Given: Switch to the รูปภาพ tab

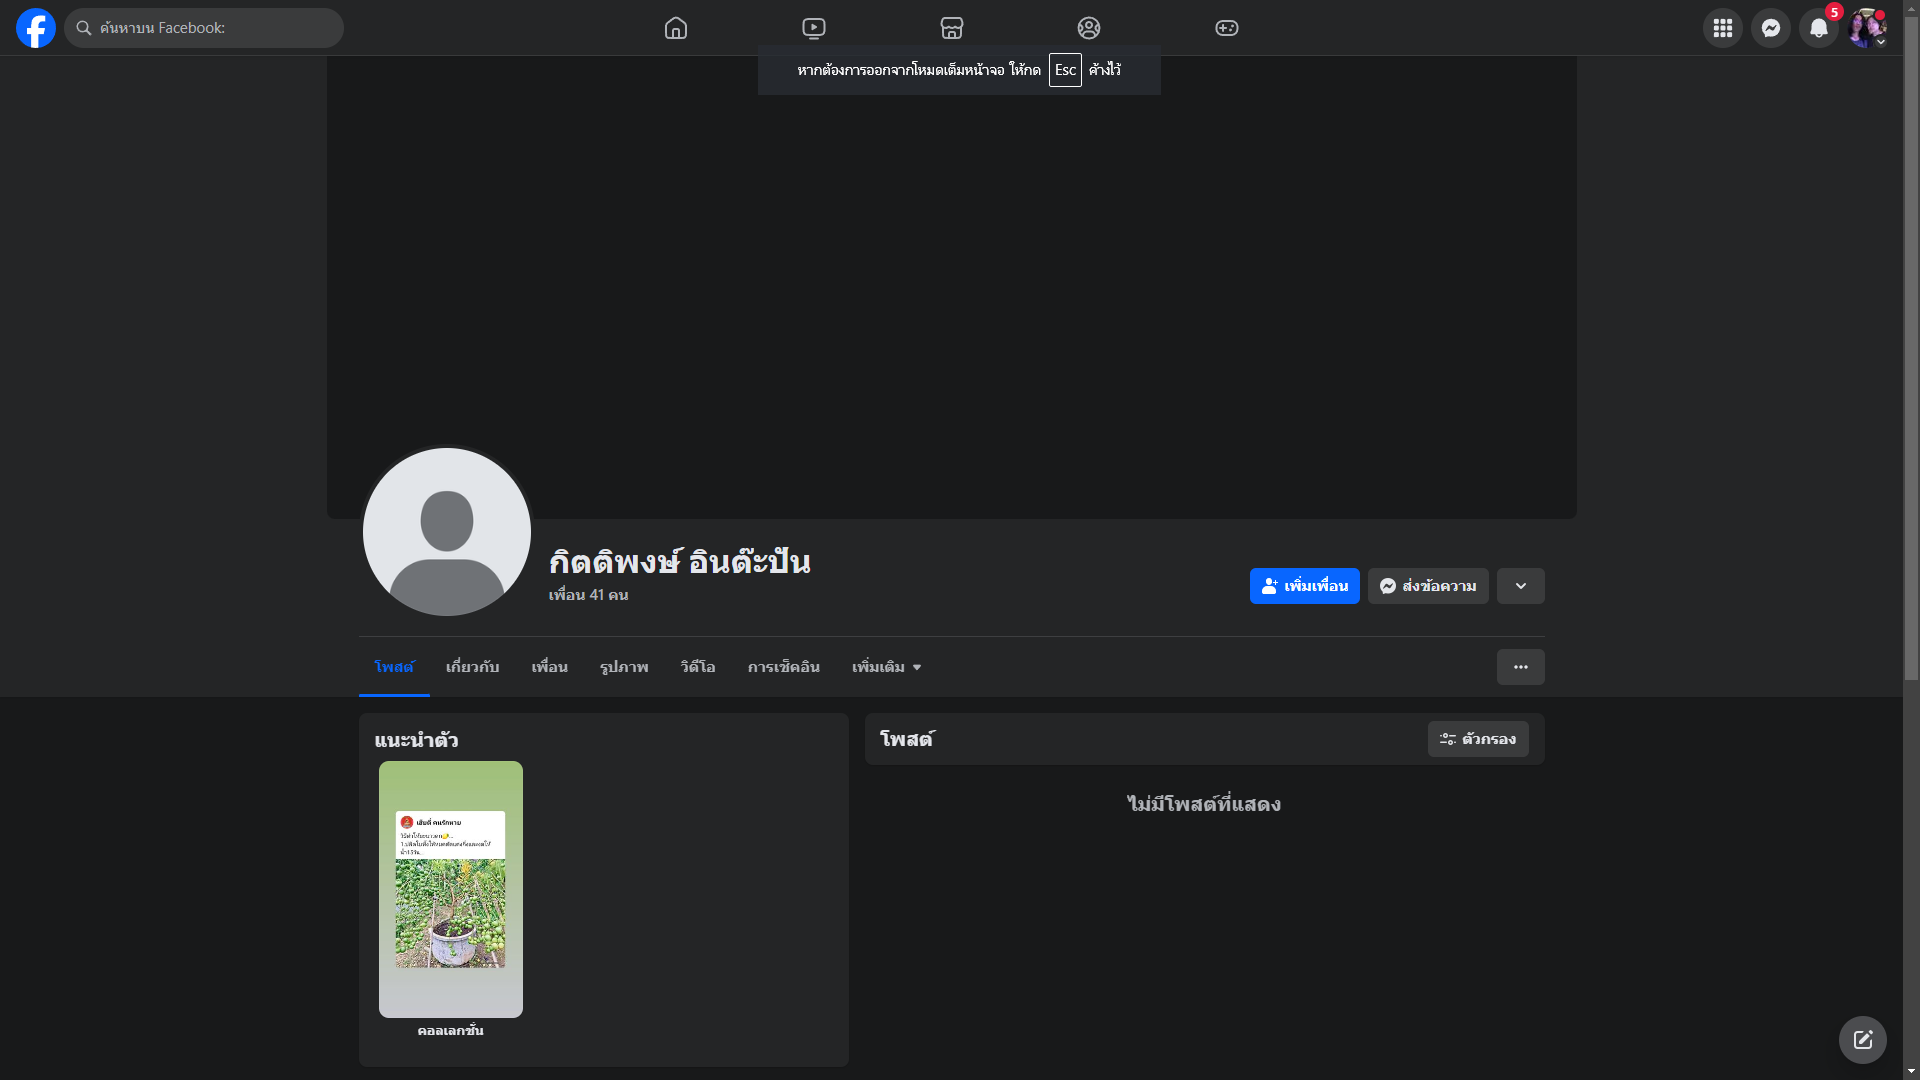Looking at the screenshot, I should [x=624, y=667].
